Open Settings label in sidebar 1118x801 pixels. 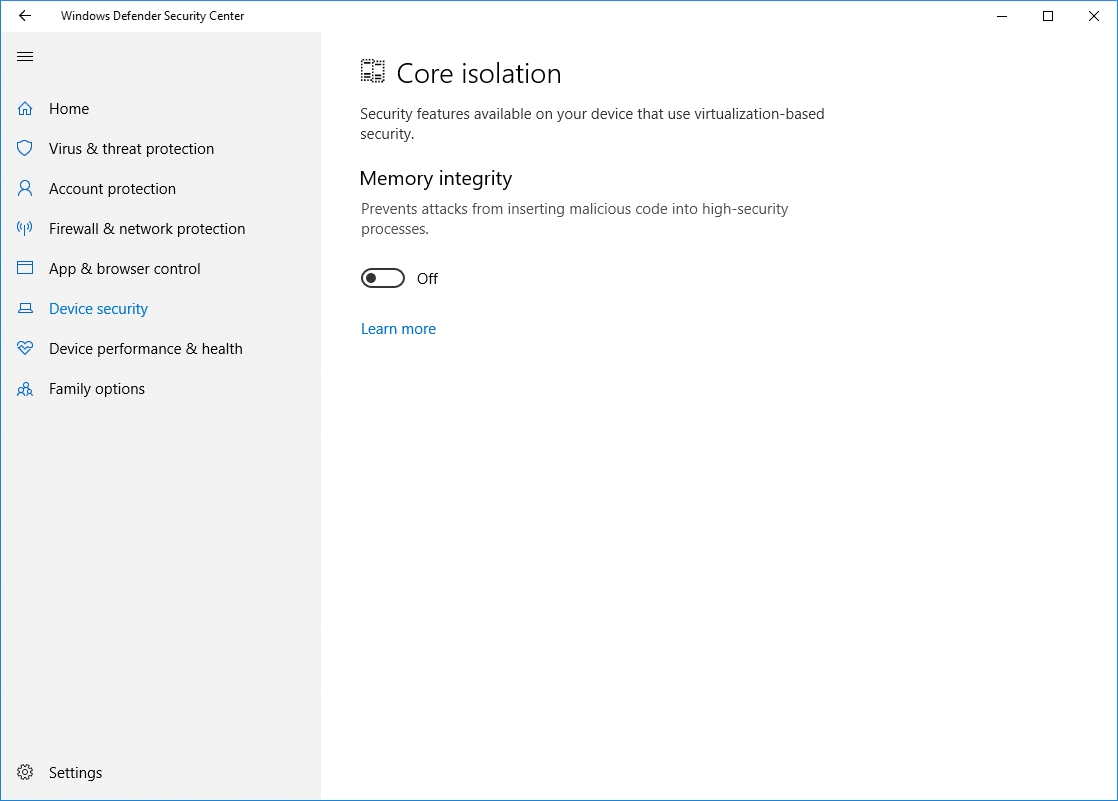click(x=76, y=773)
